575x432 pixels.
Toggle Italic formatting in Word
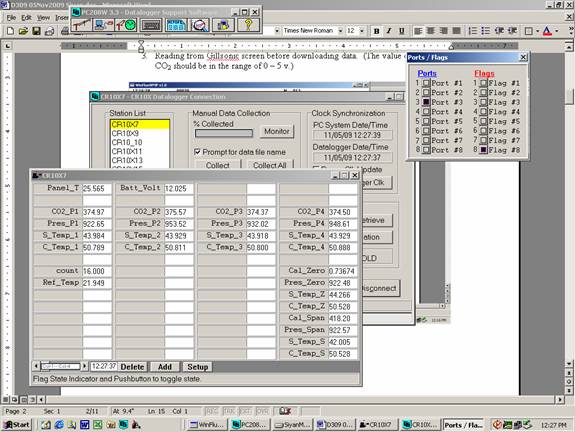click(x=389, y=31)
